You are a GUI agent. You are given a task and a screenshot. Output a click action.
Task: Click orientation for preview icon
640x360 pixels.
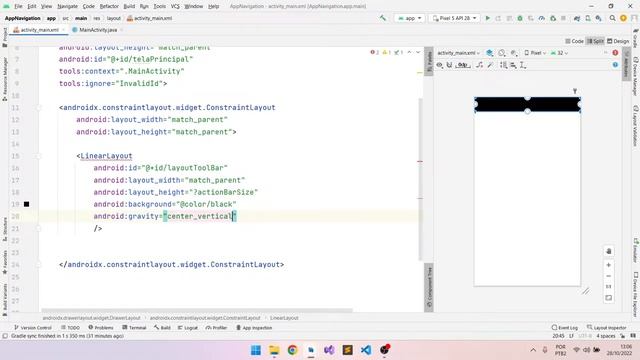click(502, 53)
